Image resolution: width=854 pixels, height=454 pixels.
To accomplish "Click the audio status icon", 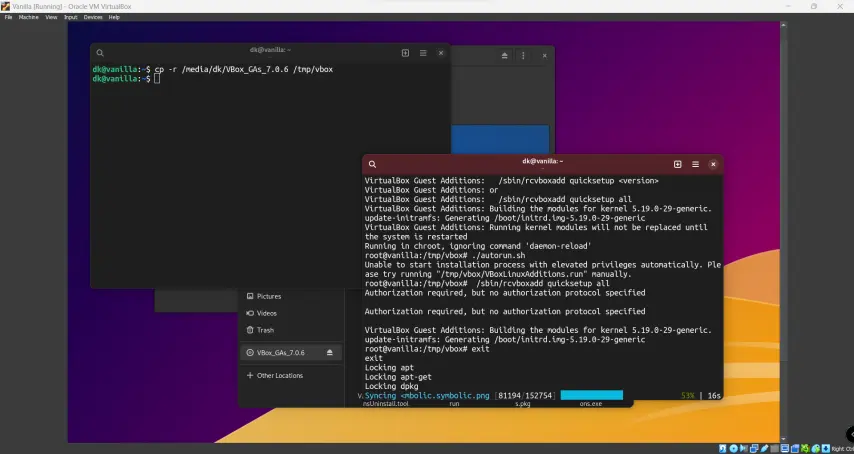I will coord(743,449).
